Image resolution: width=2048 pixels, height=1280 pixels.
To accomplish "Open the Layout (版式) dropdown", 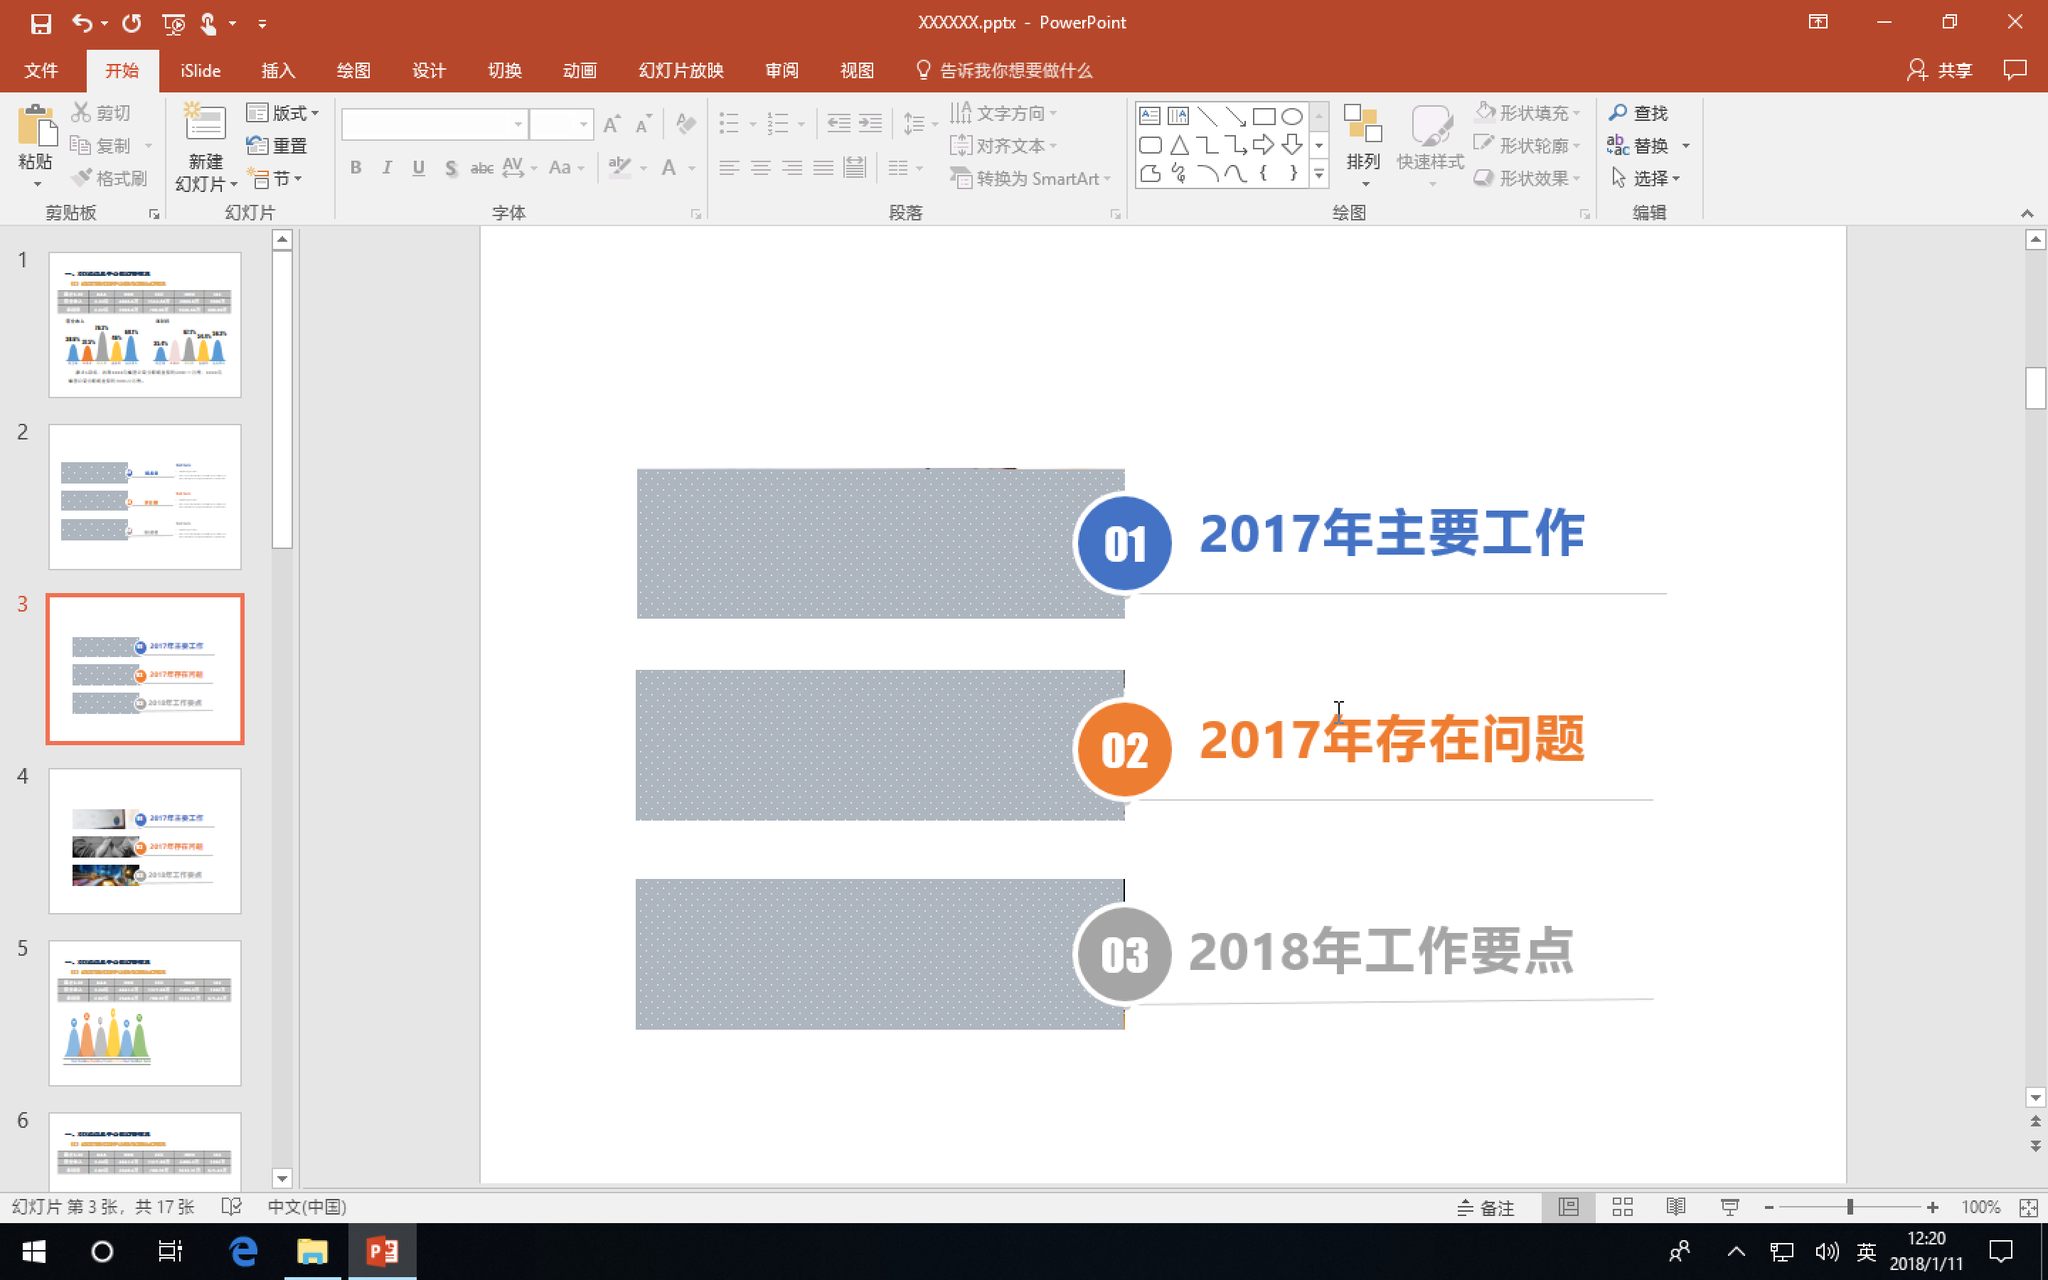I will tap(283, 113).
